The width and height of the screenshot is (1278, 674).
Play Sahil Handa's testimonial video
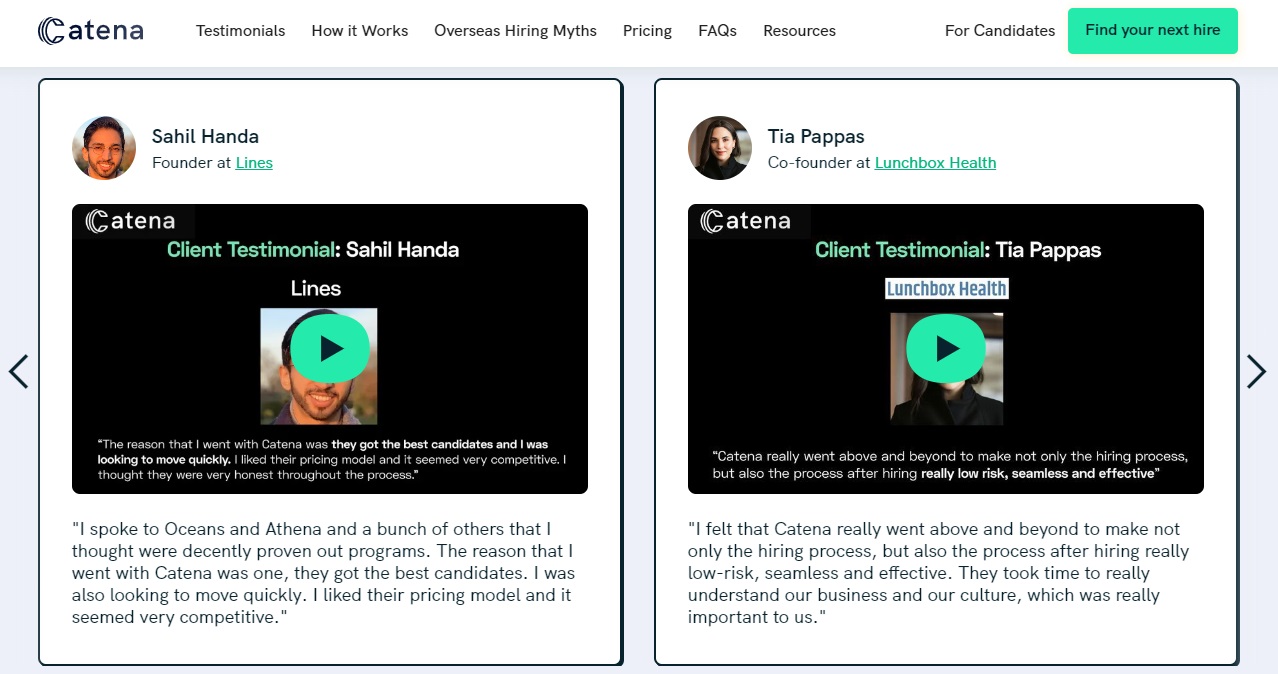(x=331, y=348)
